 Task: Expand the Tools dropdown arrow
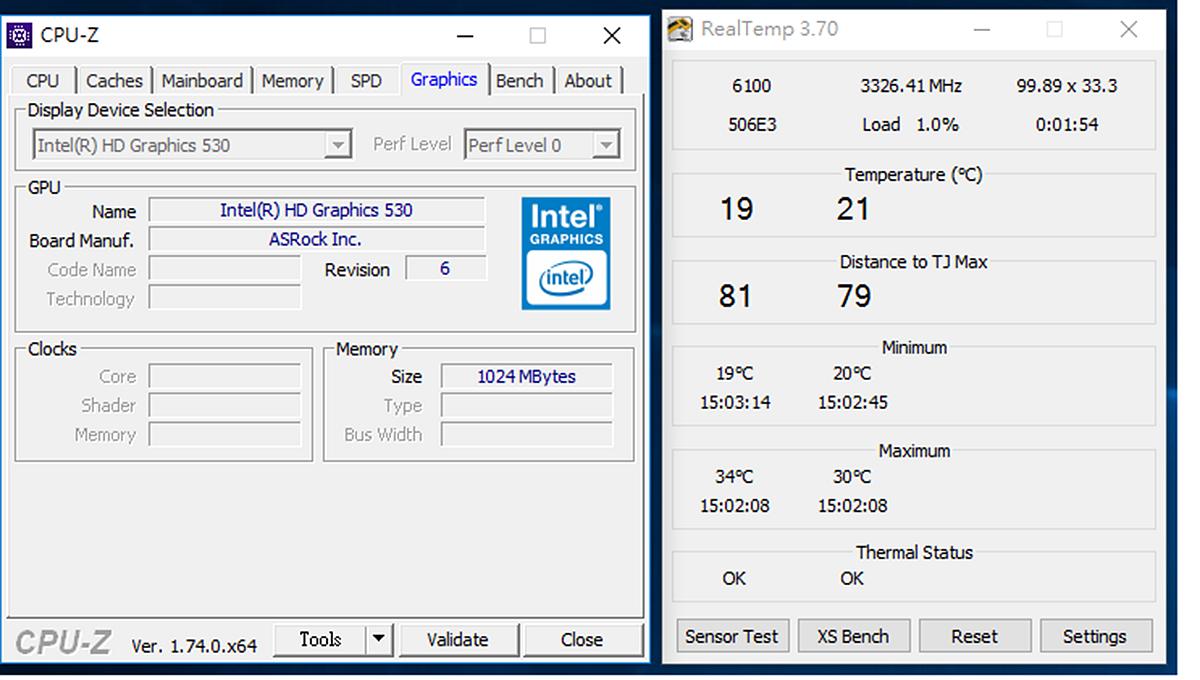pyautogui.click(x=378, y=639)
